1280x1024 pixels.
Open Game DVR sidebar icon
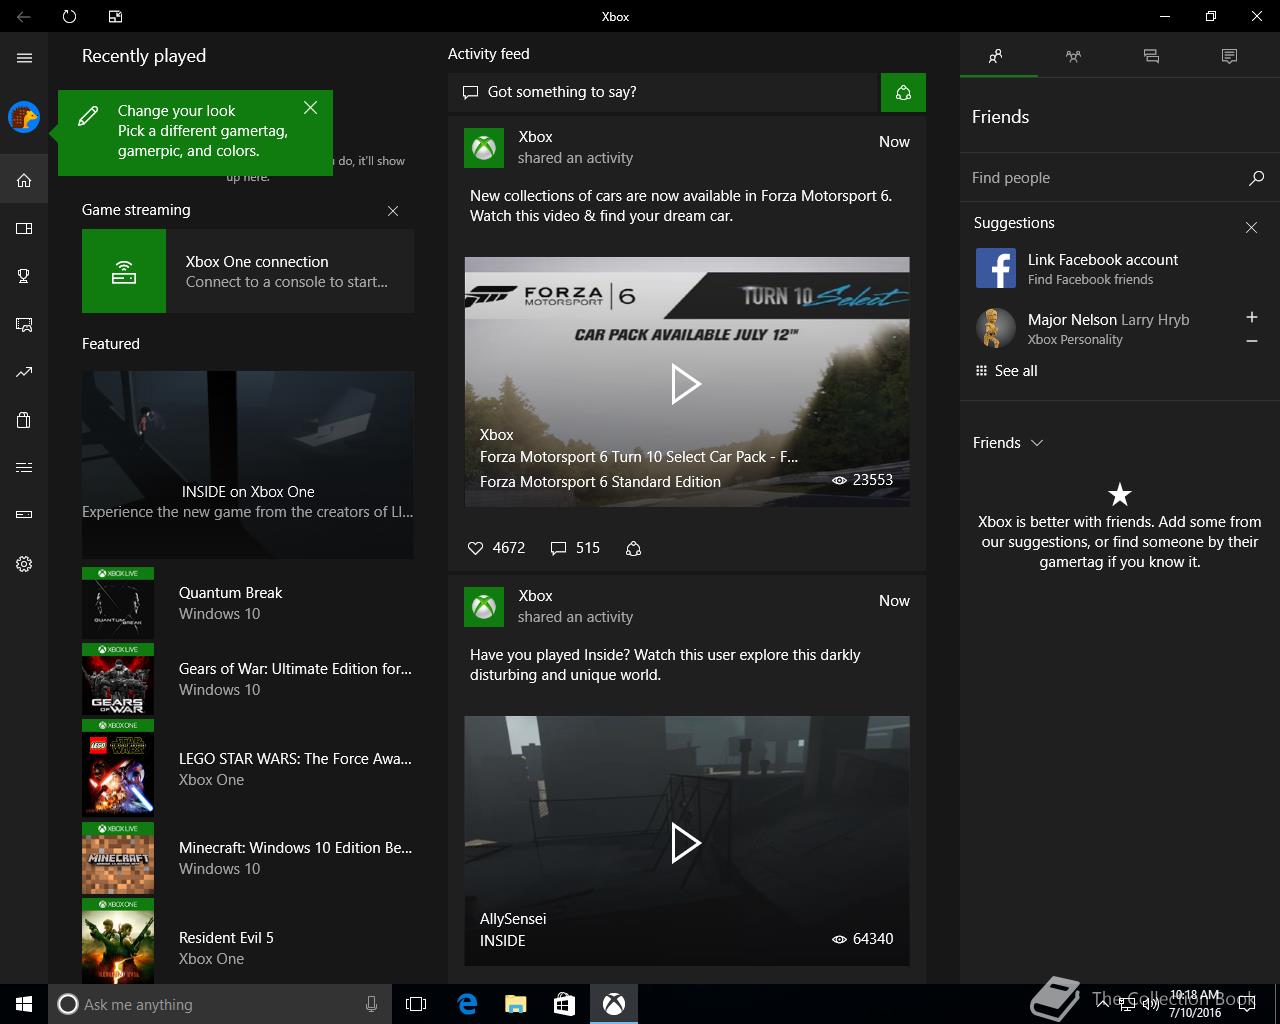coord(24,324)
